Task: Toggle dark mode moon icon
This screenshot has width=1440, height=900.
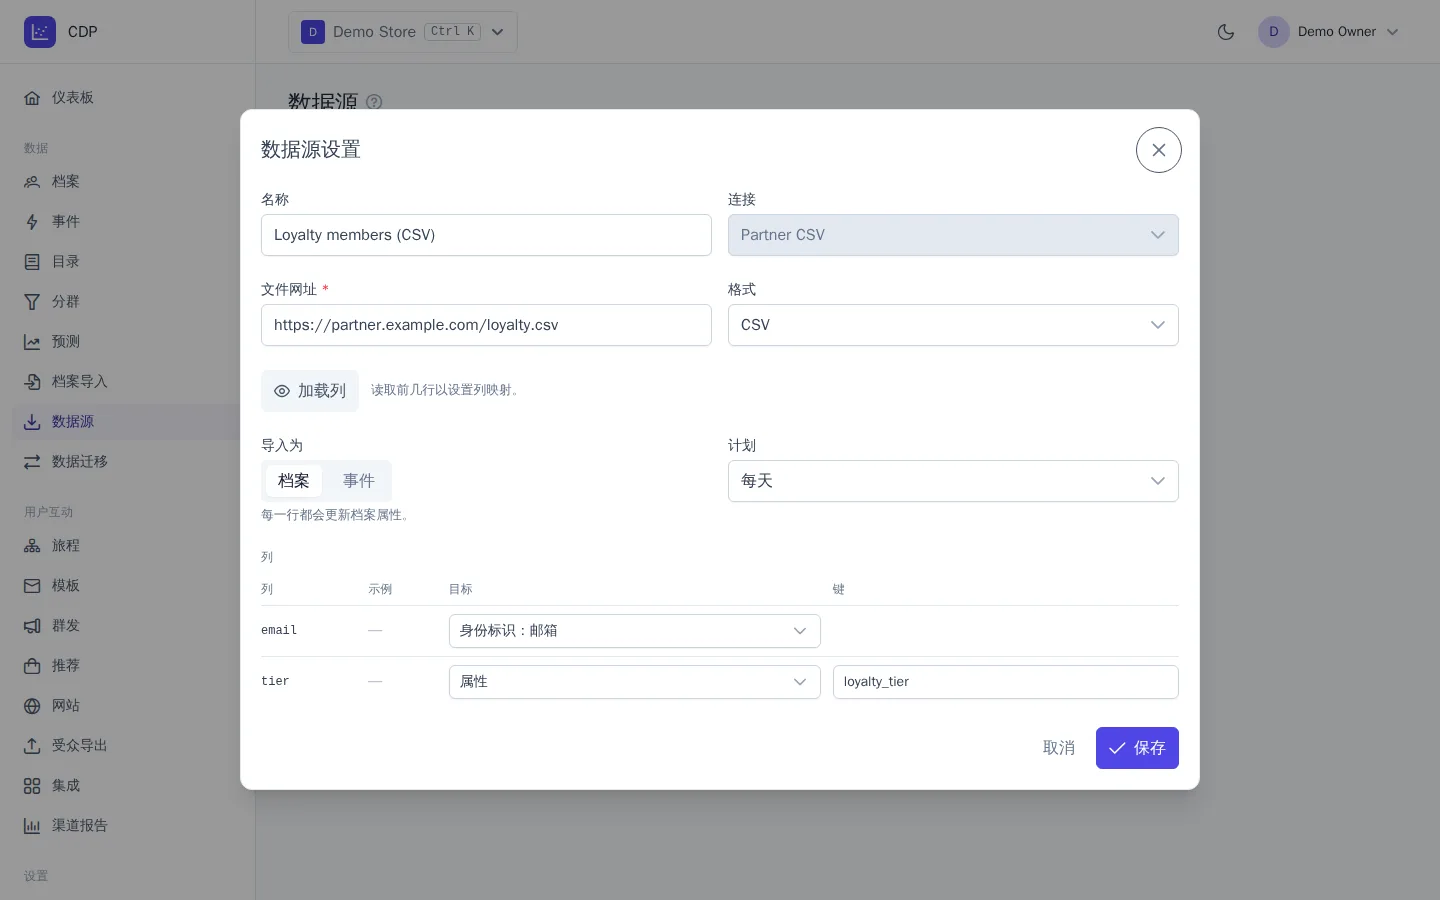Action: [x=1226, y=32]
